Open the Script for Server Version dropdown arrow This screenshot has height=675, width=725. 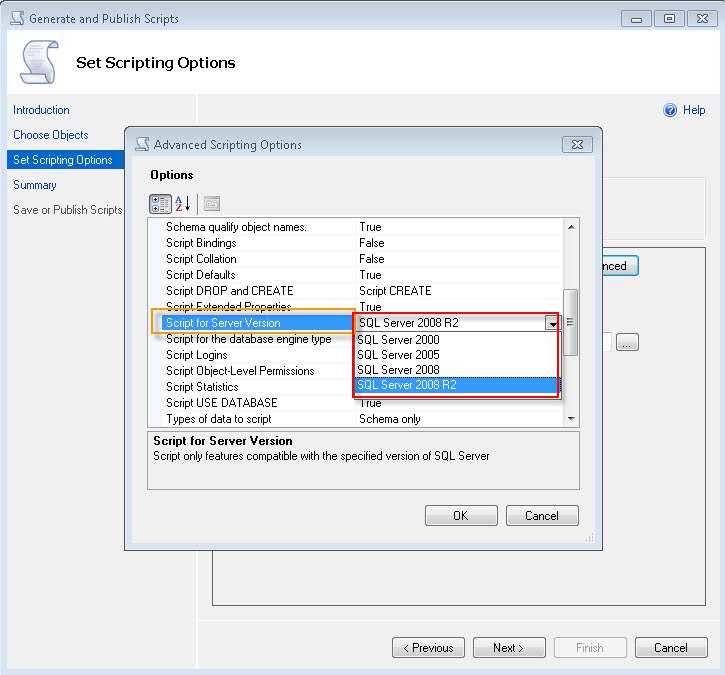coord(553,323)
